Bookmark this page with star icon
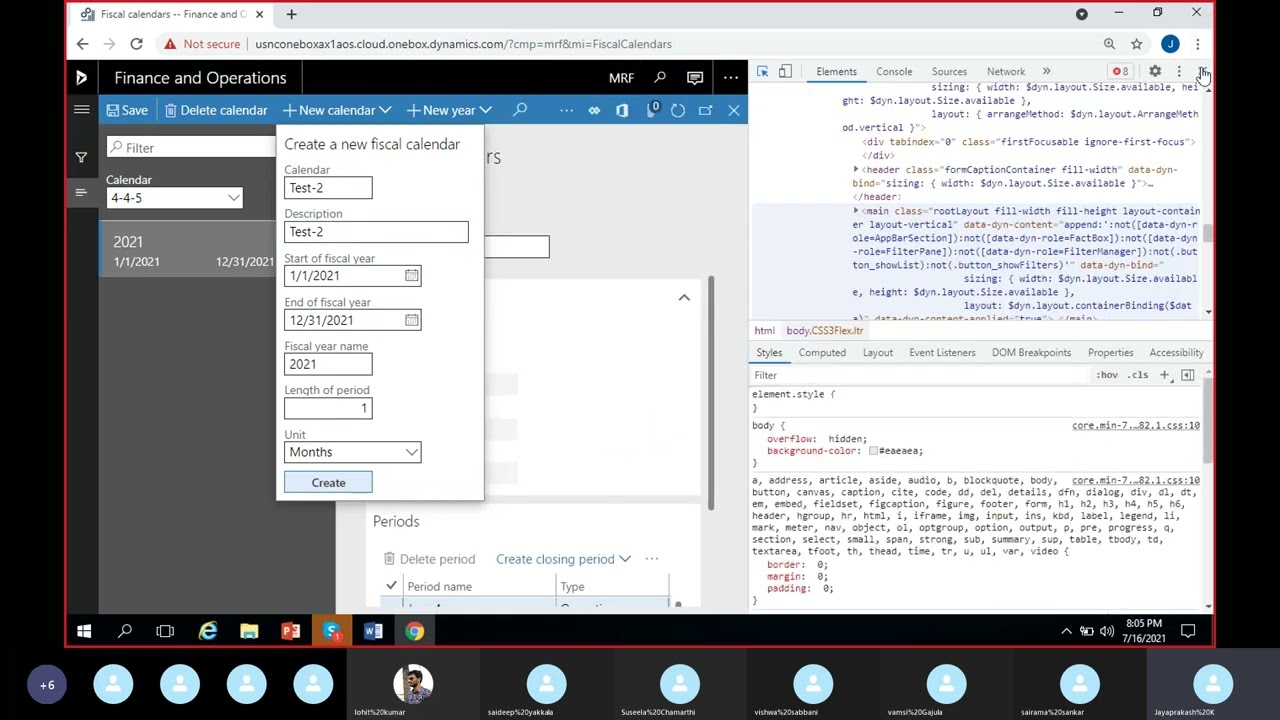 pyautogui.click(x=1137, y=44)
